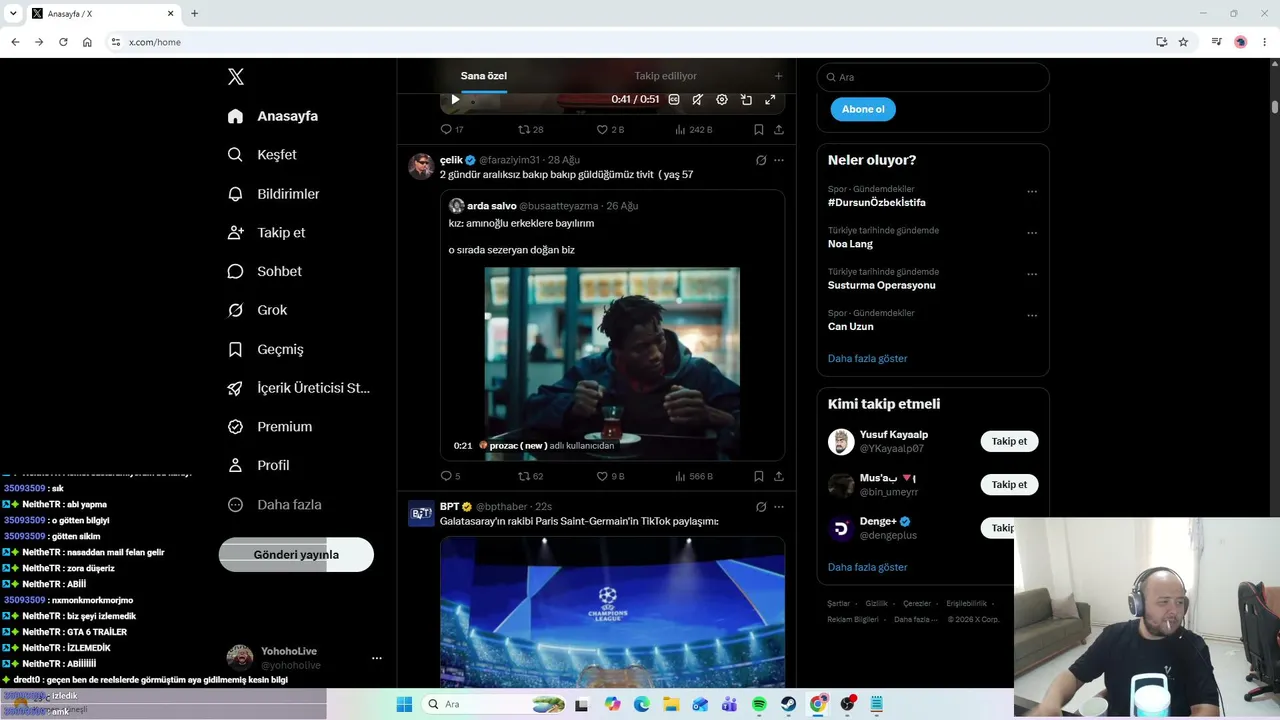This screenshot has height=720, width=1280.
Task: Click the Ara search field on X
Action: pos(933,77)
